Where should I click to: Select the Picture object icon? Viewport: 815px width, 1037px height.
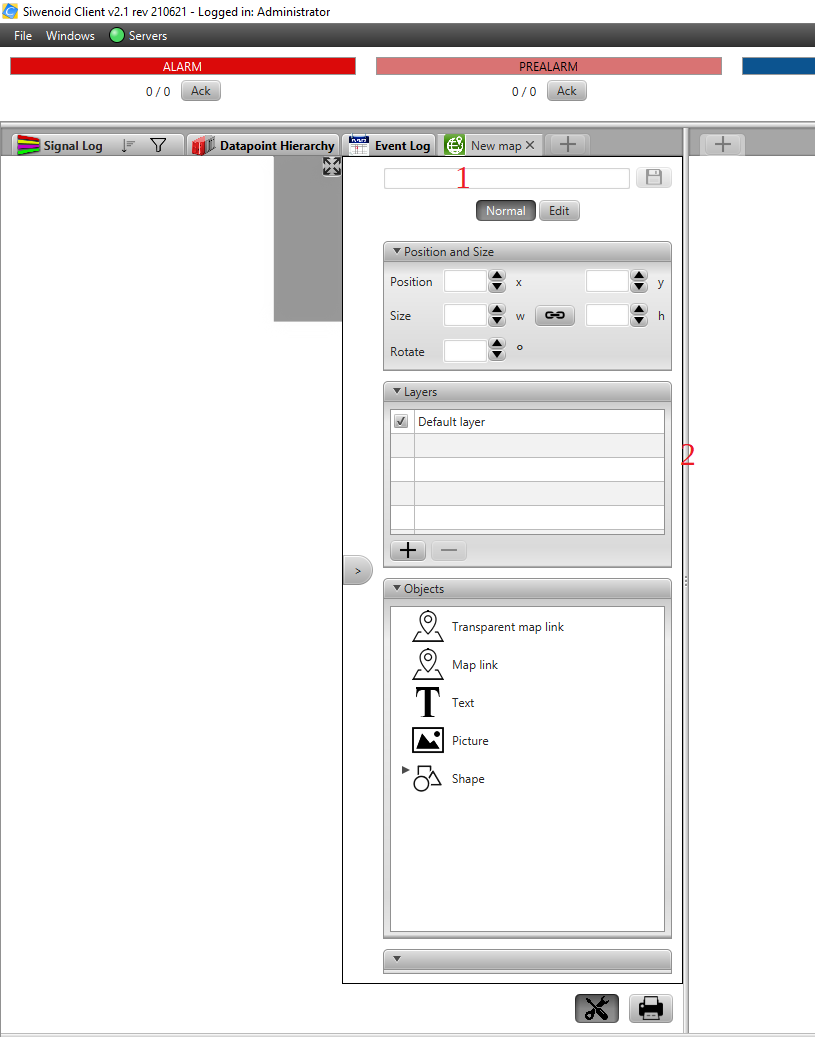(x=428, y=741)
